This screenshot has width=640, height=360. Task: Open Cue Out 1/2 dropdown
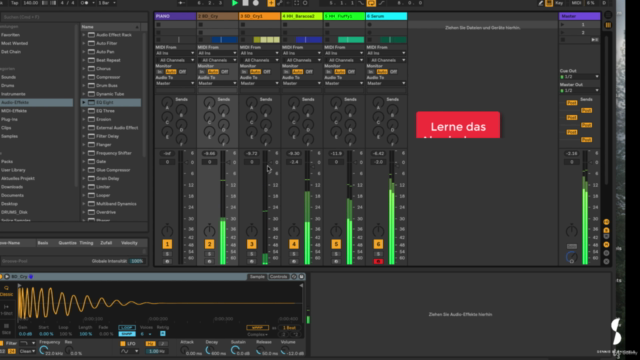point(580,77)
